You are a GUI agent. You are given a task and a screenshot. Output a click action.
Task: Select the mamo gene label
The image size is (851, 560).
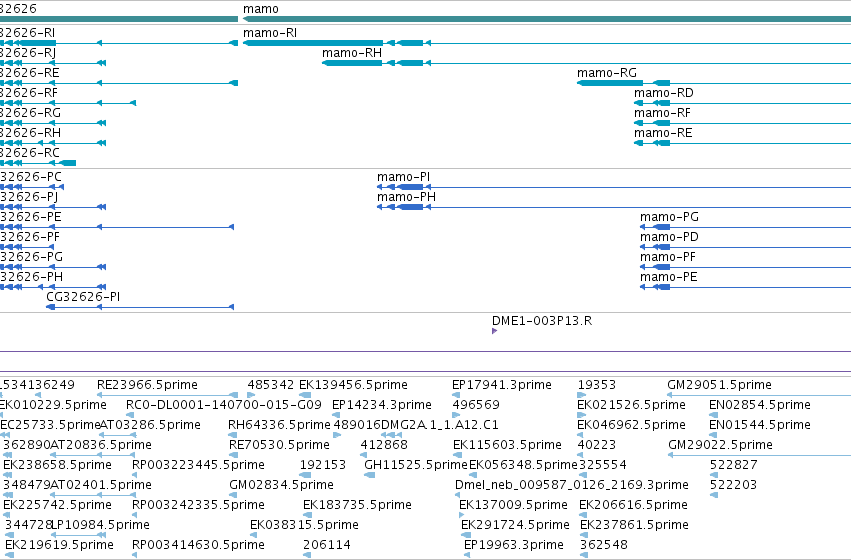261,9
